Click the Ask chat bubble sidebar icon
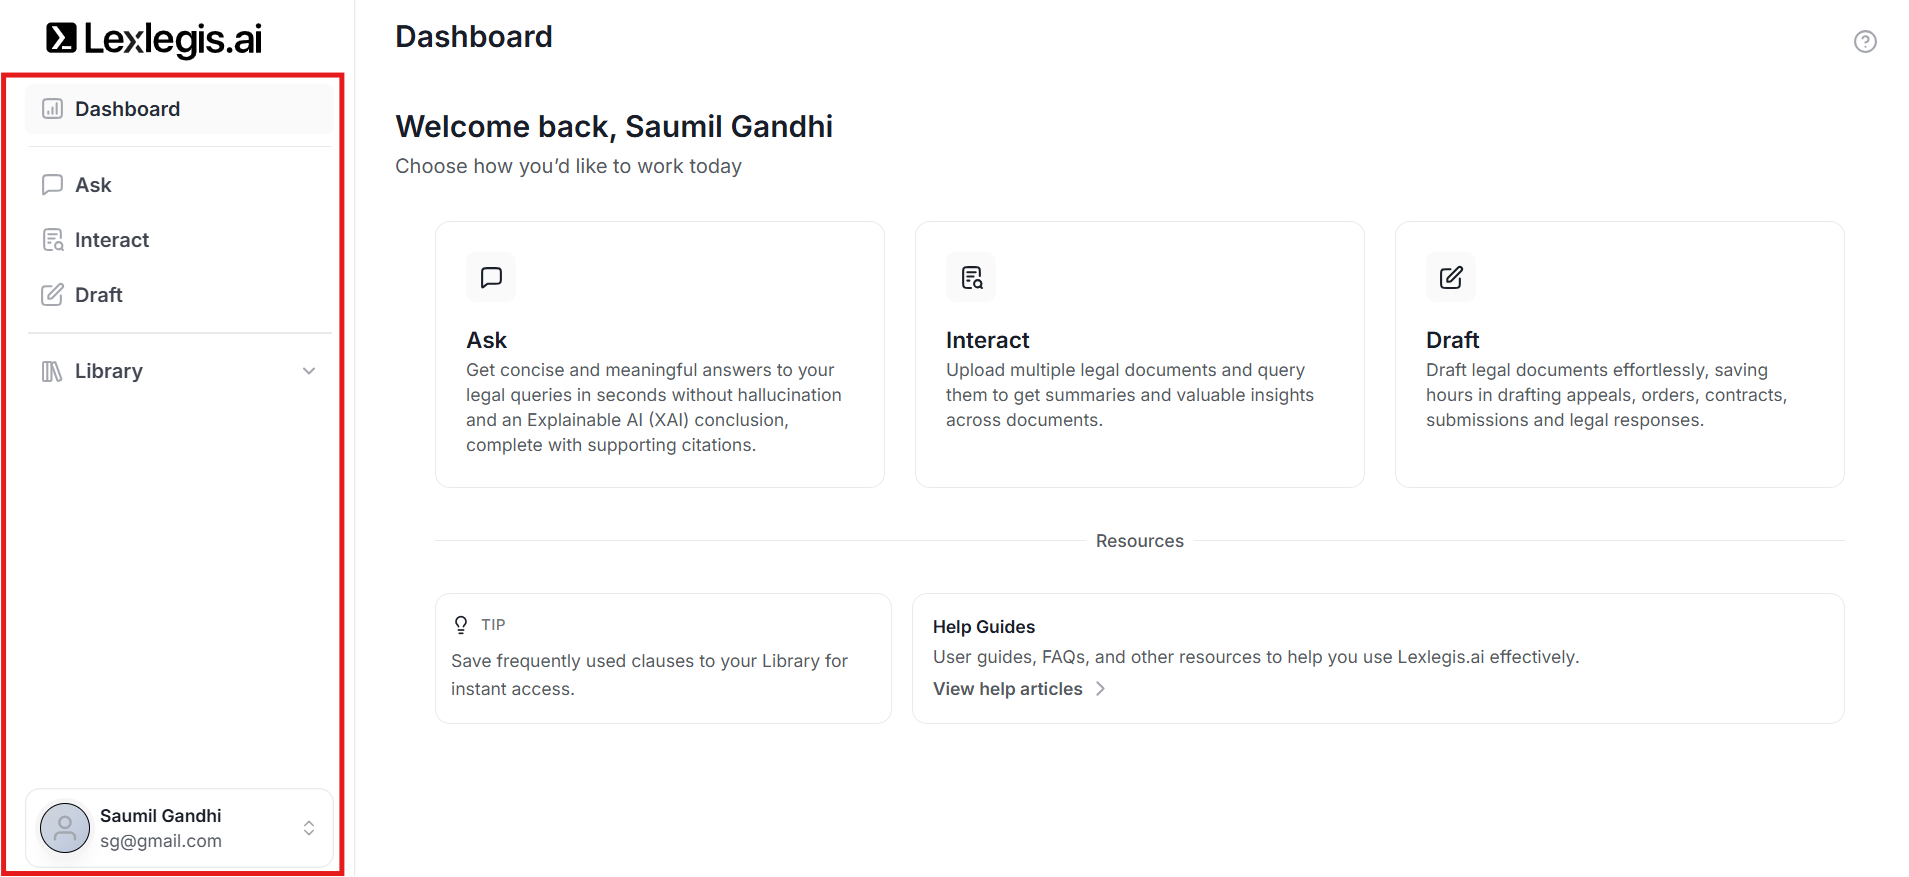This screenshot has height=877, width=1909. 53,185
